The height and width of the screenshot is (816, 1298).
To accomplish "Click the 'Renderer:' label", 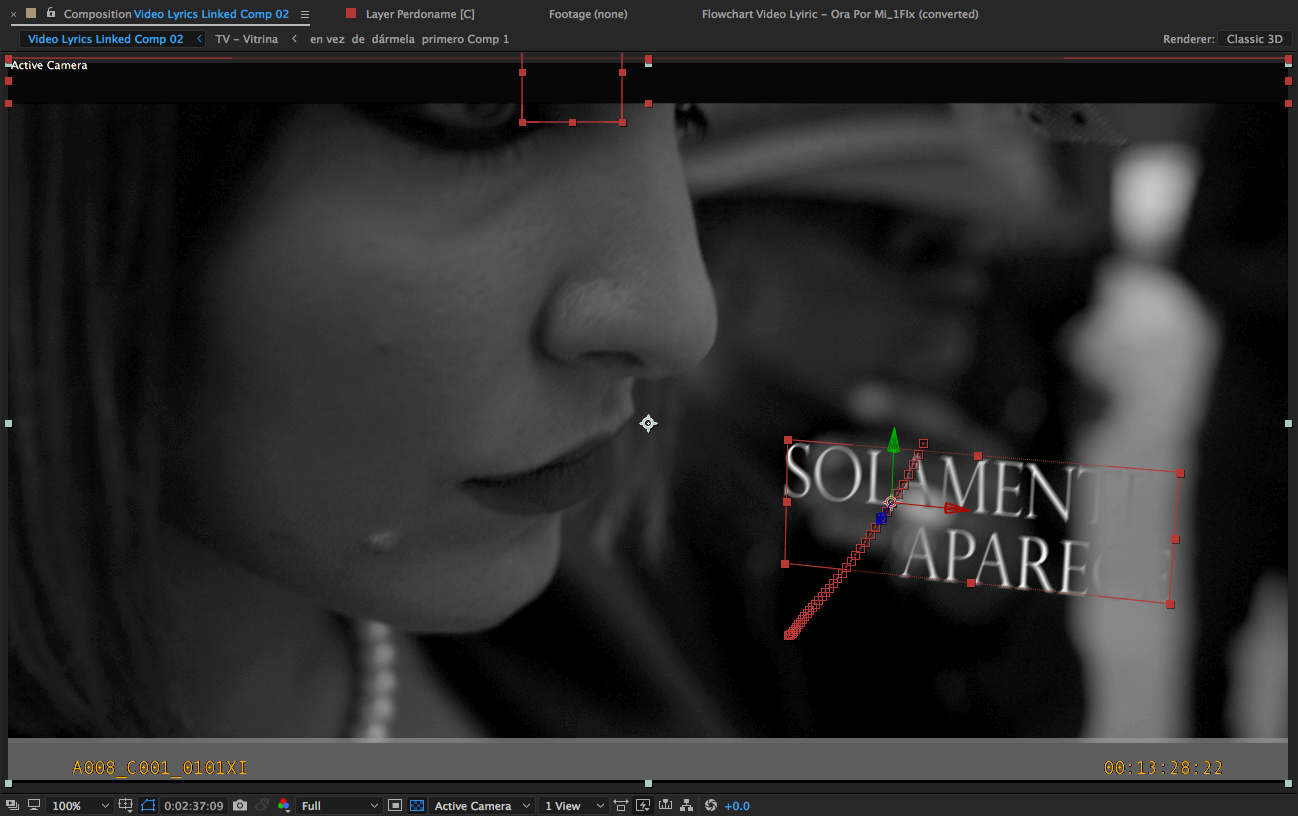I will coord(1188,39).
